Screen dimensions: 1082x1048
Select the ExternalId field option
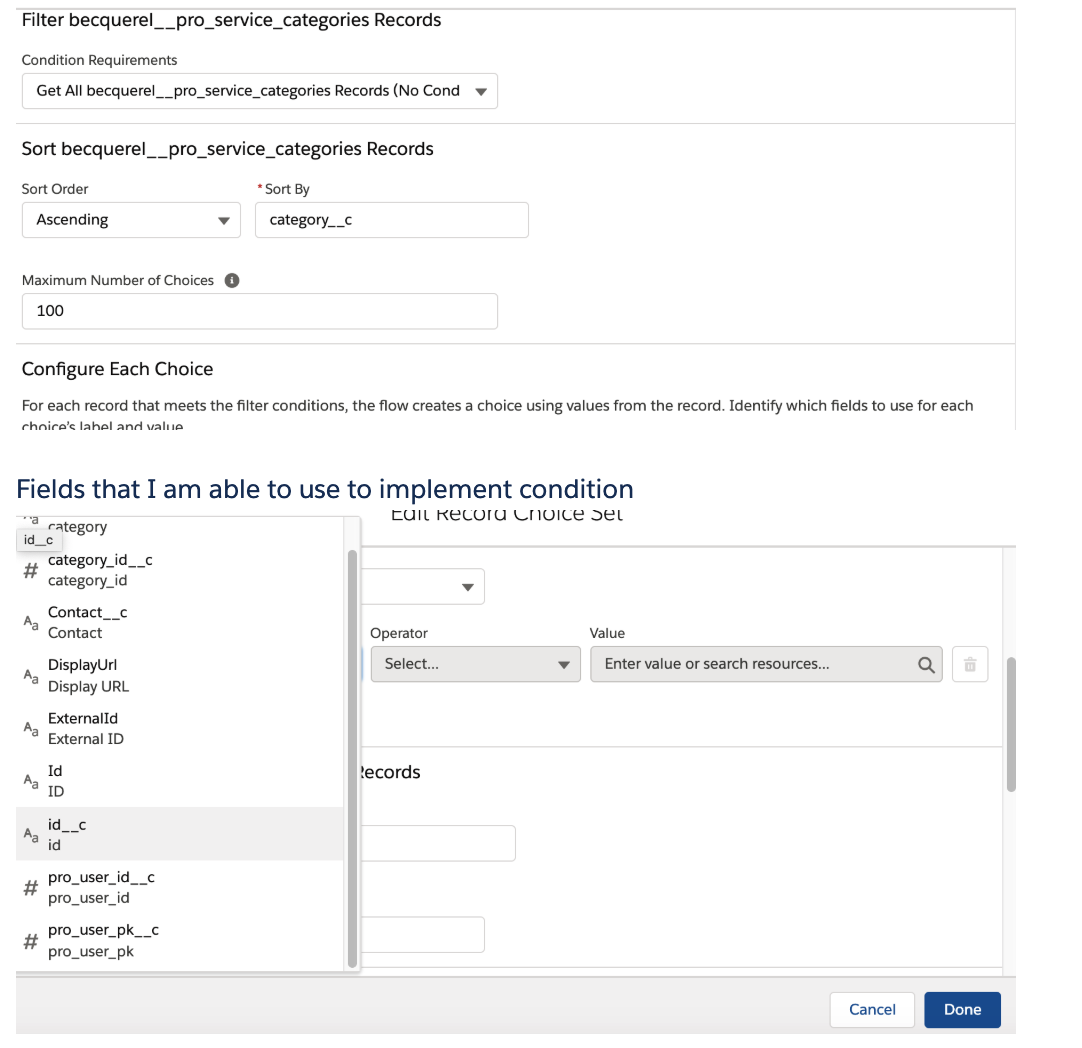[85, 728]
